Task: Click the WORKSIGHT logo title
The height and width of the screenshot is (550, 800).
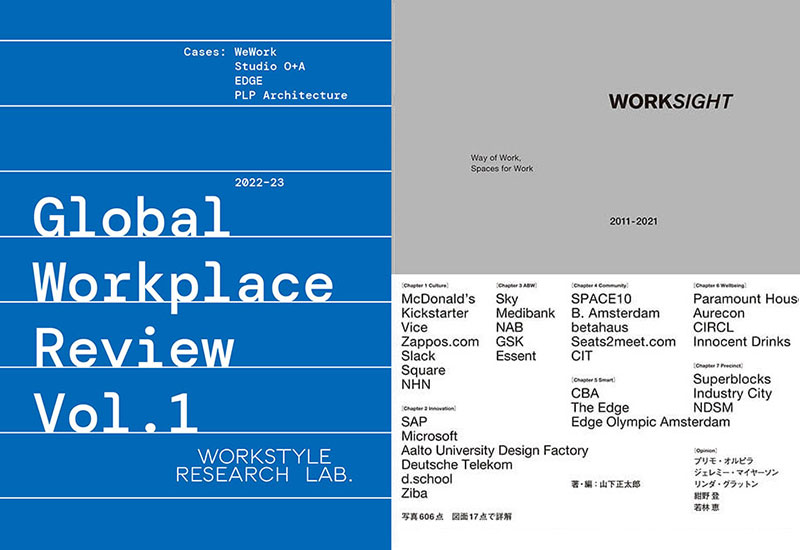Action: point(671,101)
